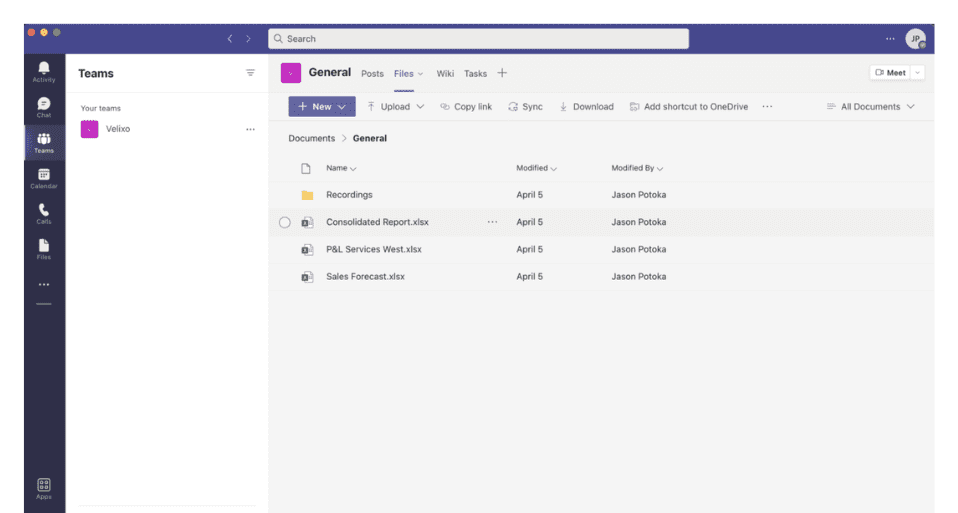This screenshot has width=958, height=513.
Task: Open the Calls phone icon
Action: (x=44, y=213)
